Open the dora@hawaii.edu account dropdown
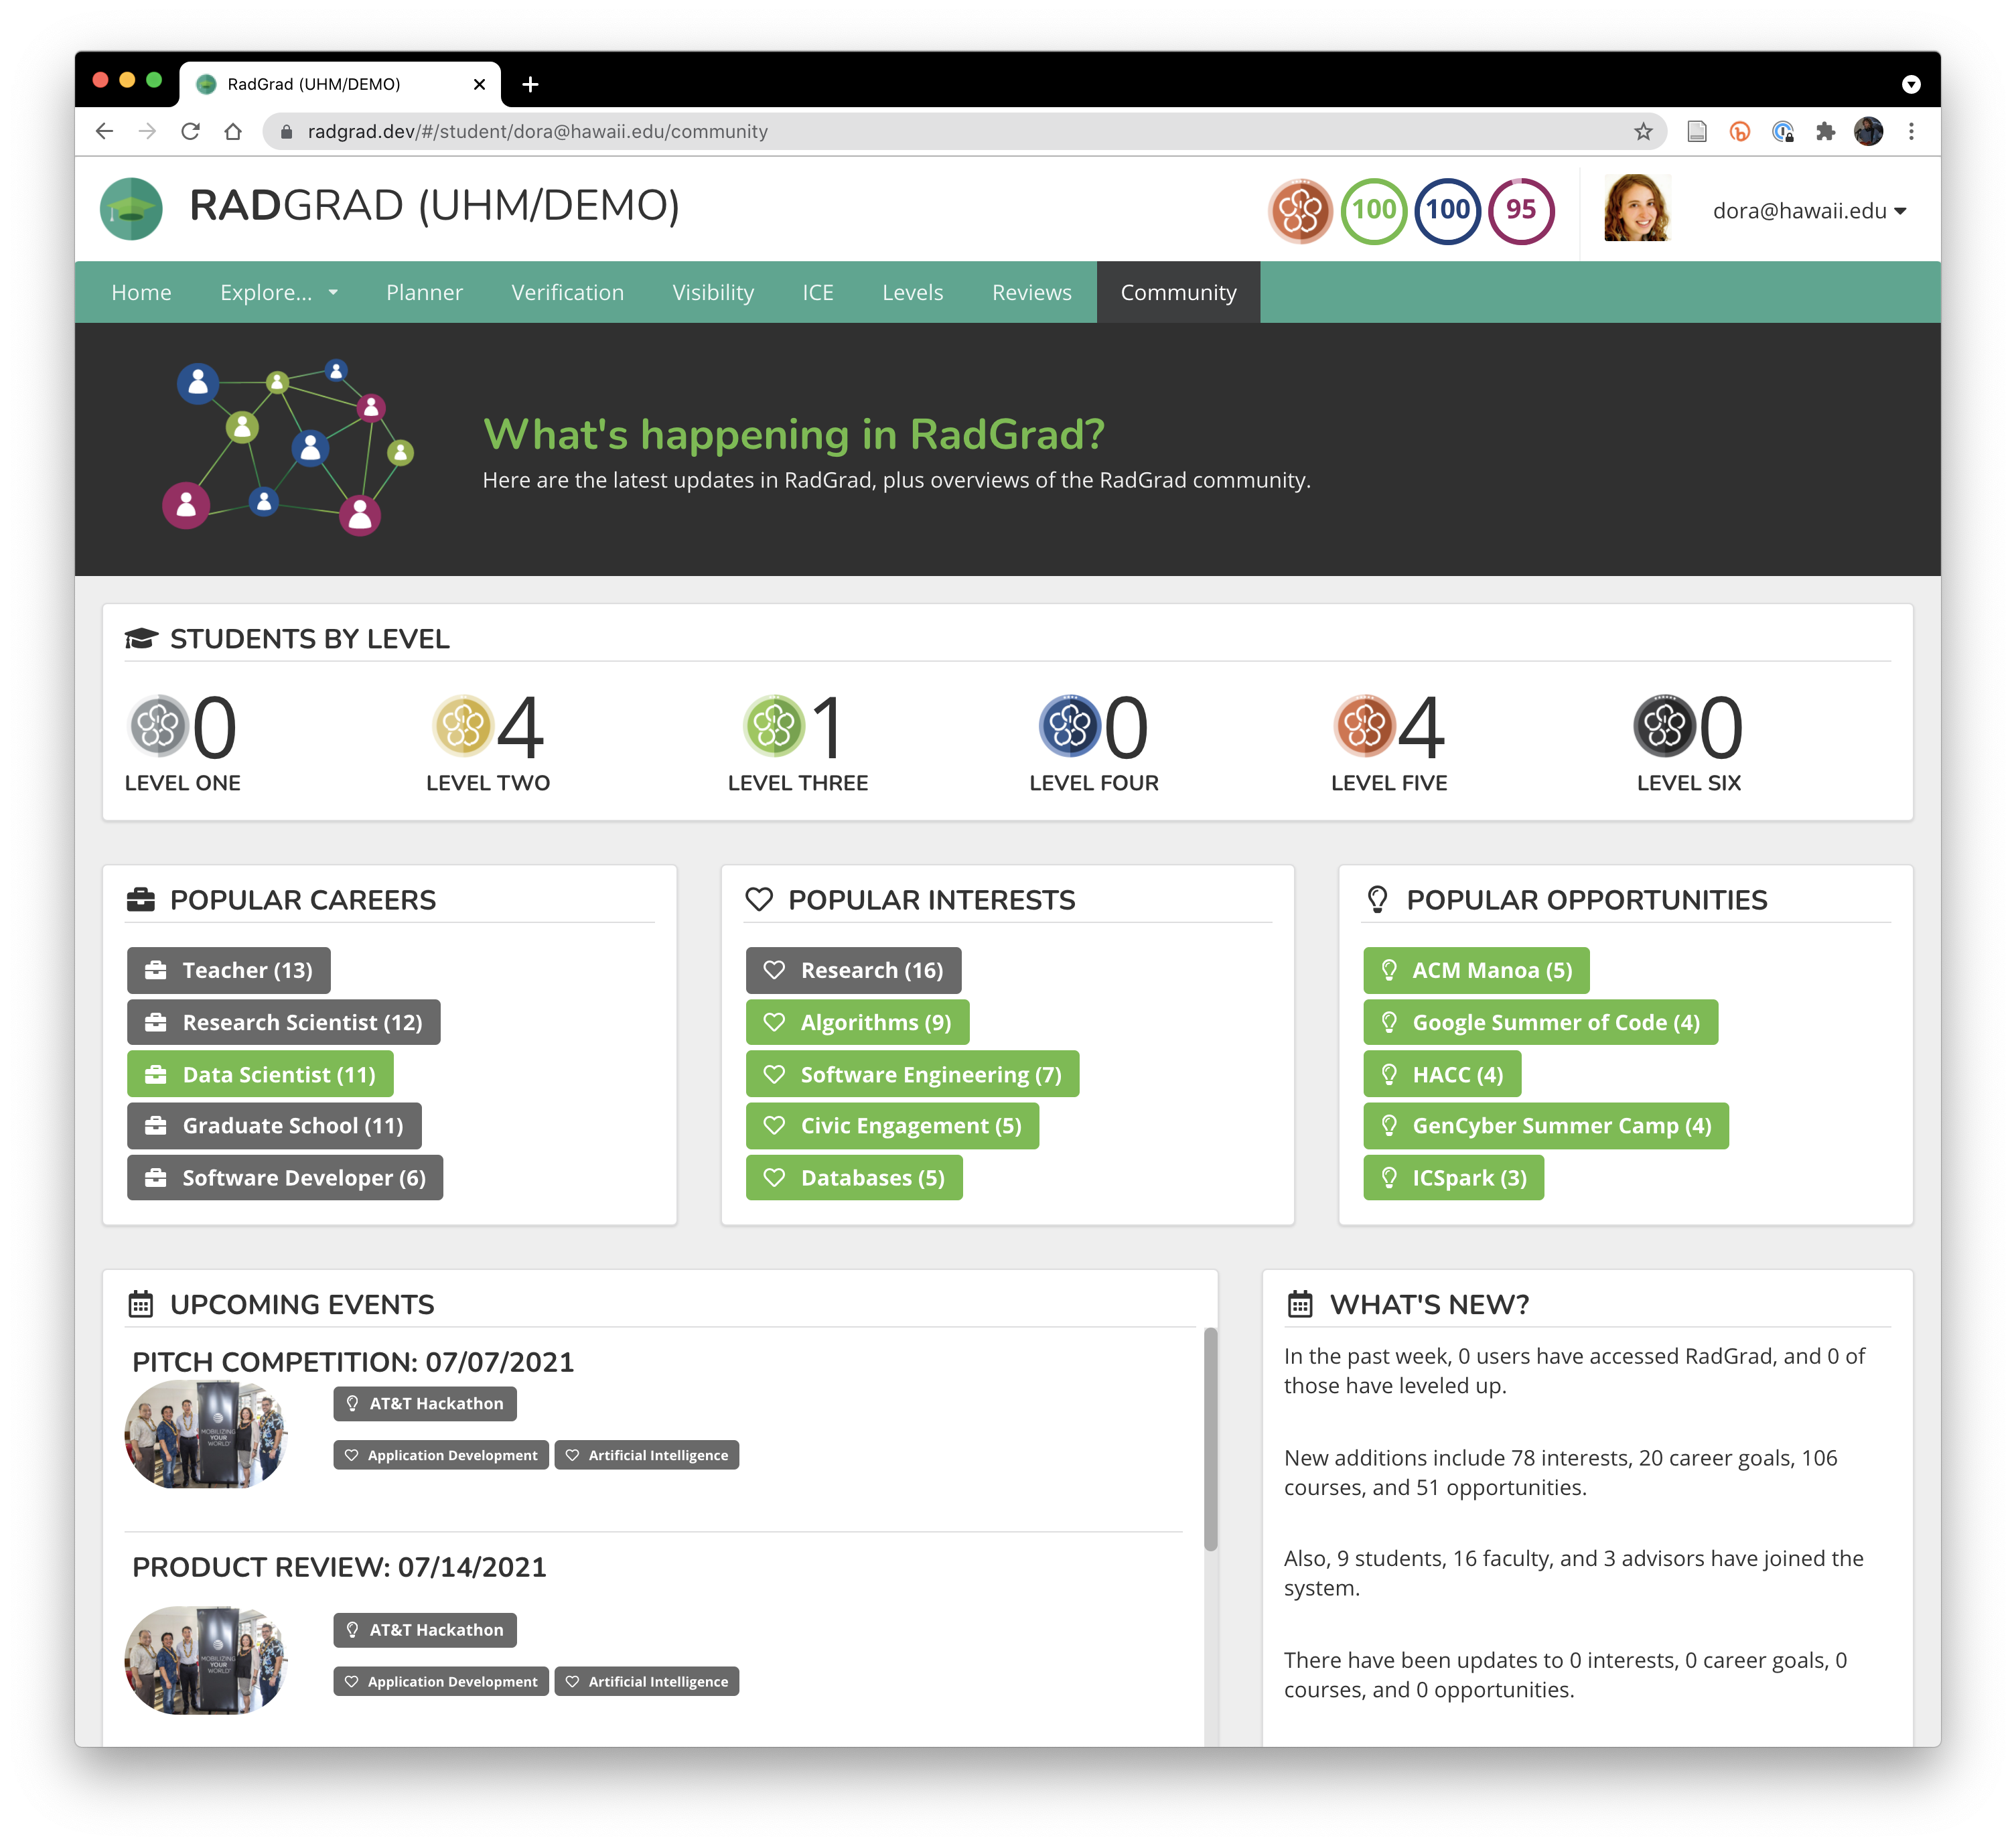Screen dimensions: 2016x1846 click(1808, 211)
